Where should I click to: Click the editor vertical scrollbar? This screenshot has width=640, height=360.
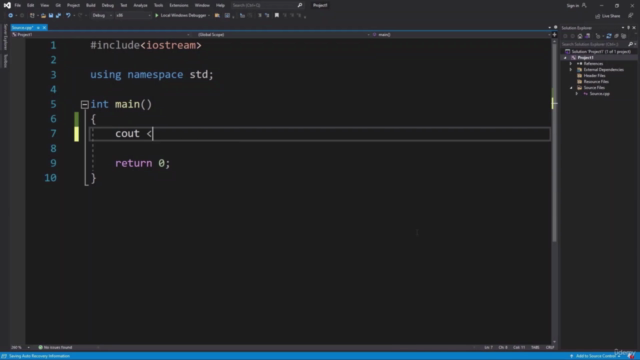tap(554, 143)
